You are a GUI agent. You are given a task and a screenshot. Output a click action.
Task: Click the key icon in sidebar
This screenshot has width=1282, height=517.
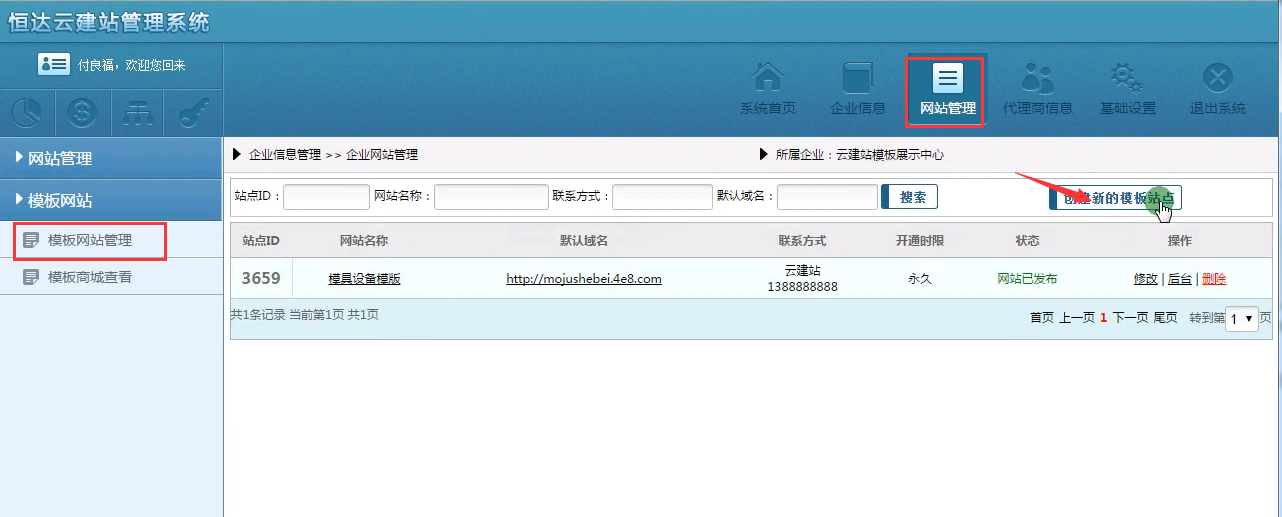(193, 113)
